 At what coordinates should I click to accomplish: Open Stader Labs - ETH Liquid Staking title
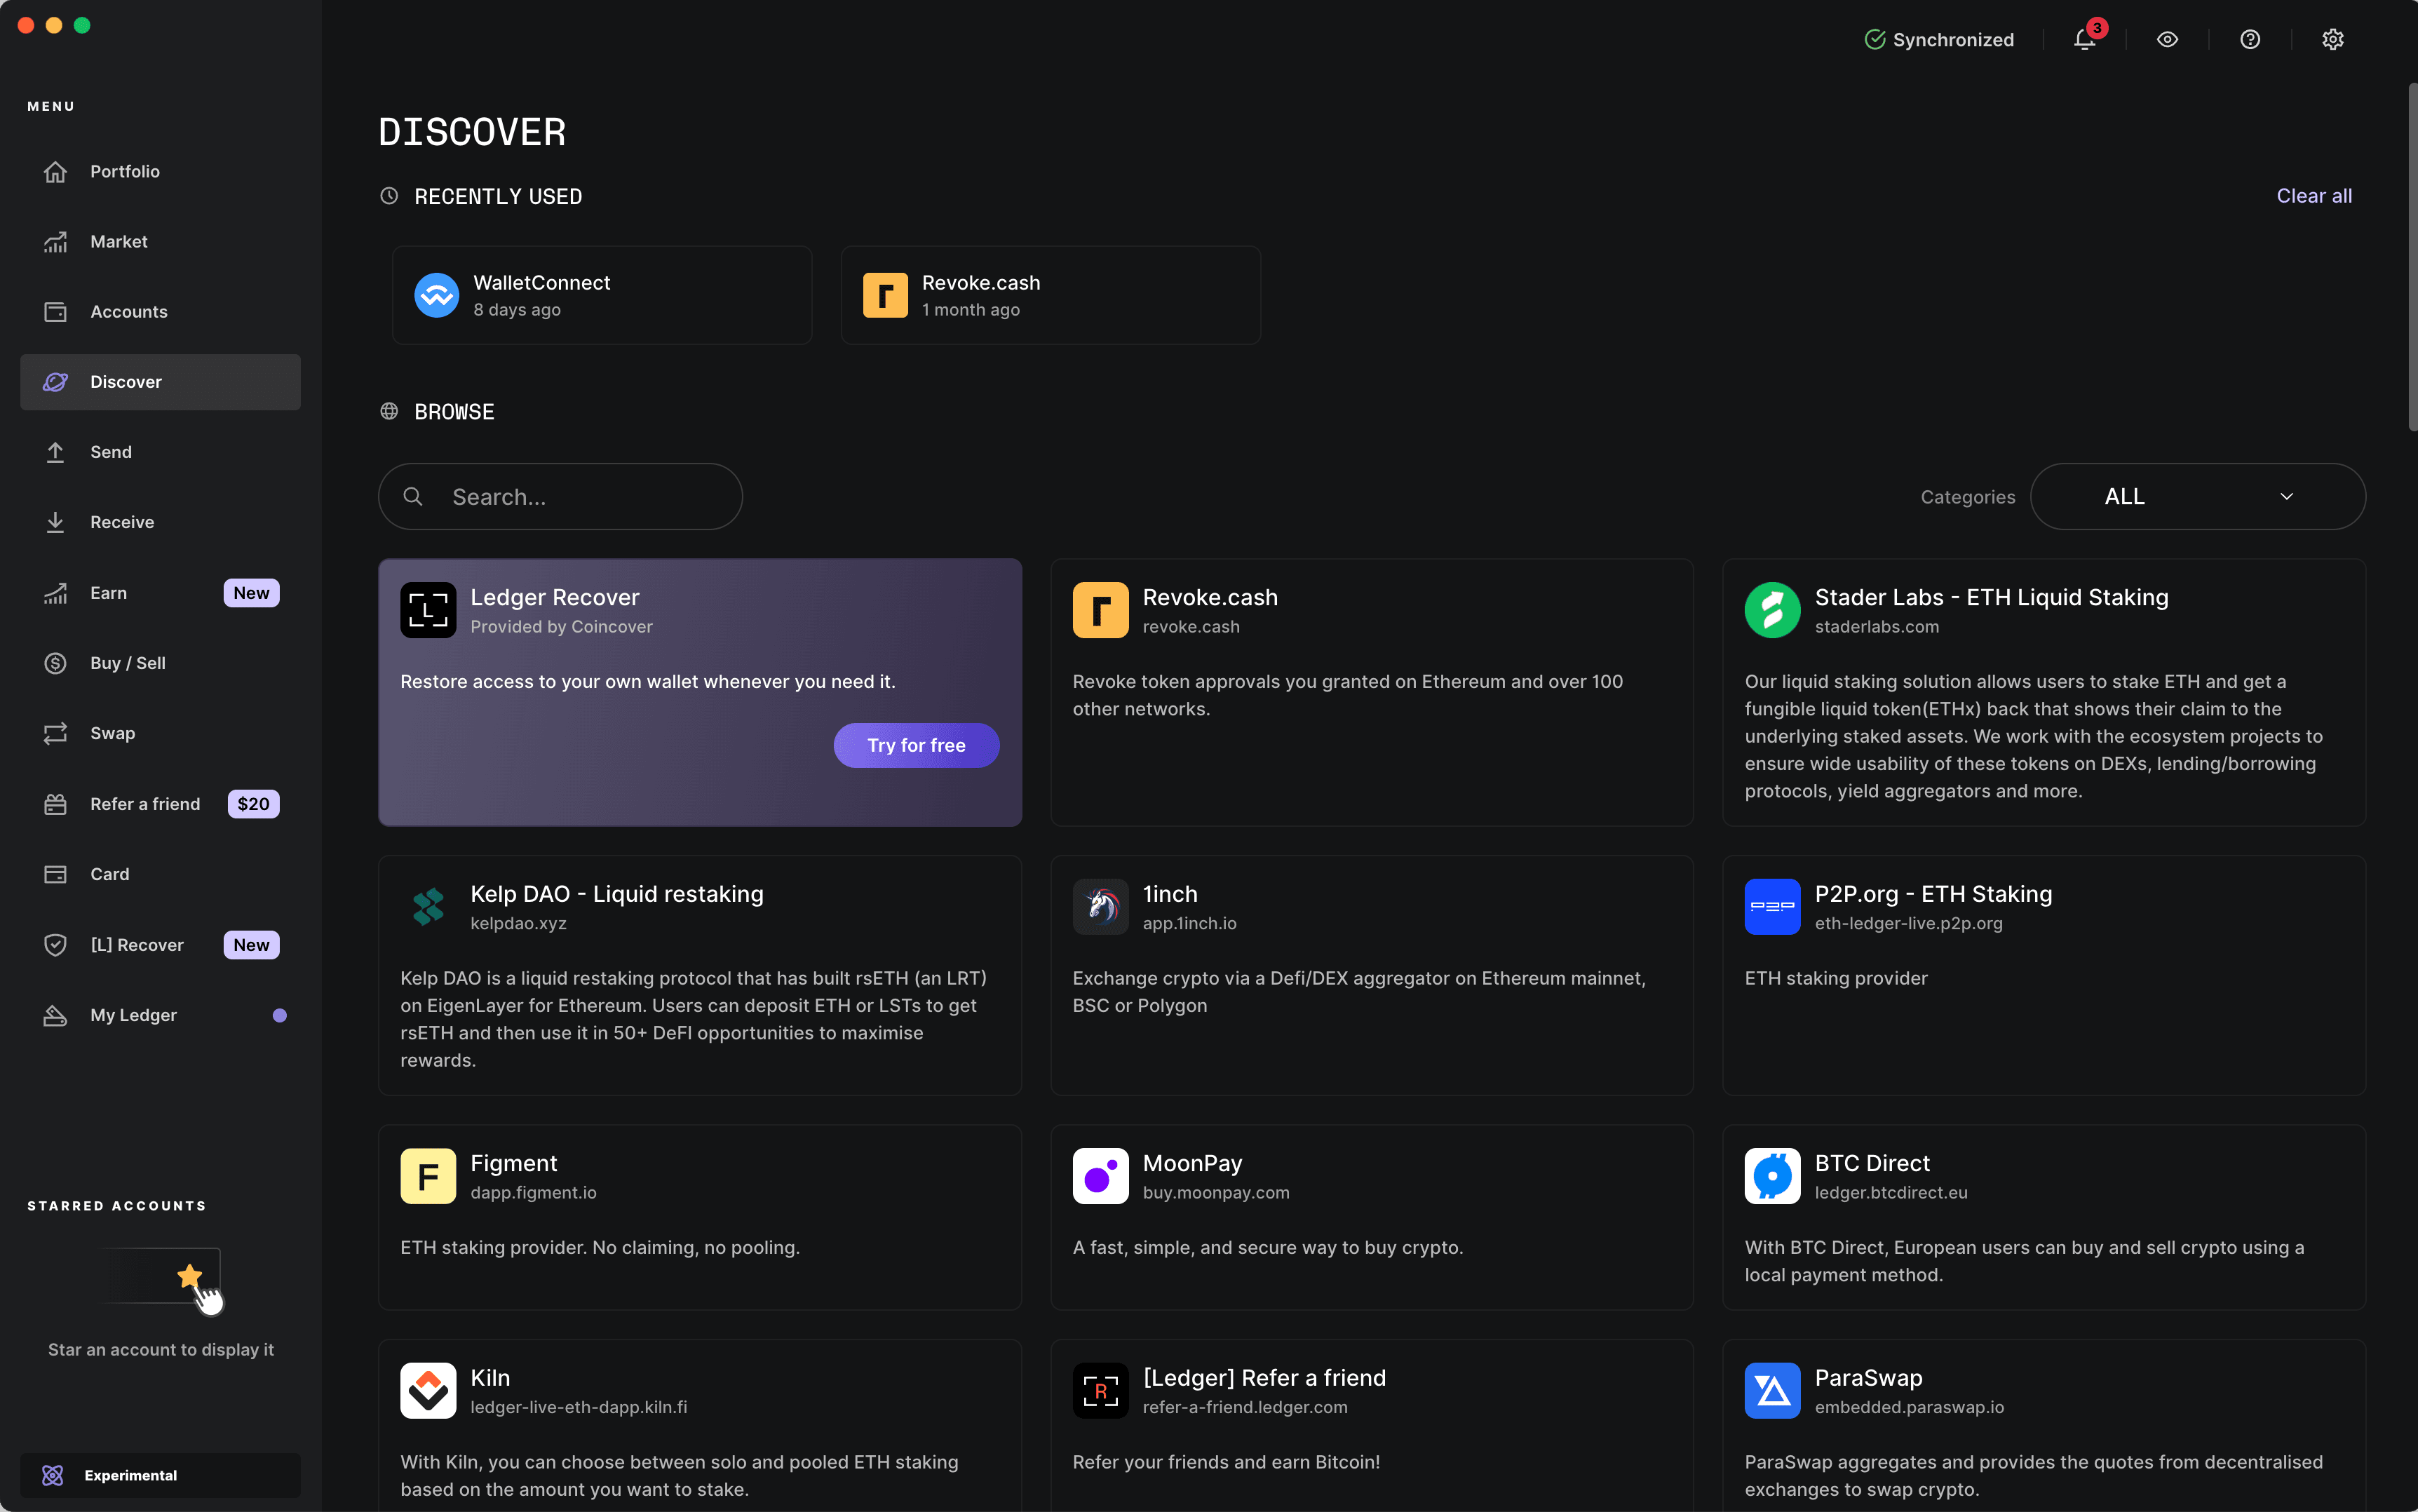click(1991, 597)
